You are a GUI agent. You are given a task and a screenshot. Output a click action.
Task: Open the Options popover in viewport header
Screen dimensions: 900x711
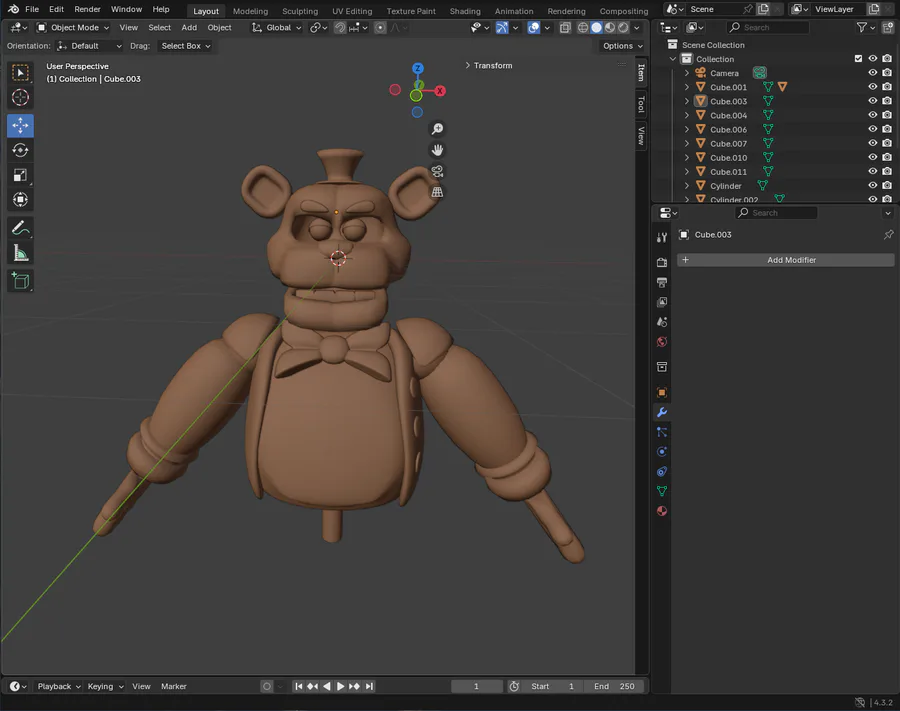[x=622, y=46]
